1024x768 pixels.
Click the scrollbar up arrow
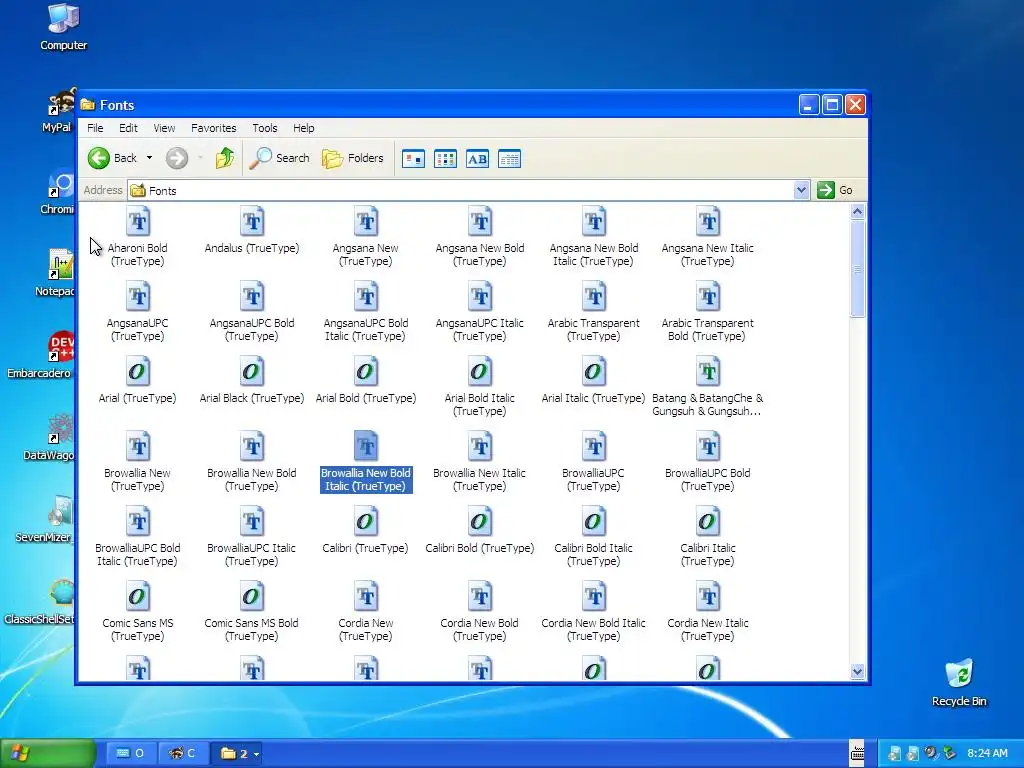click(857, 211)
